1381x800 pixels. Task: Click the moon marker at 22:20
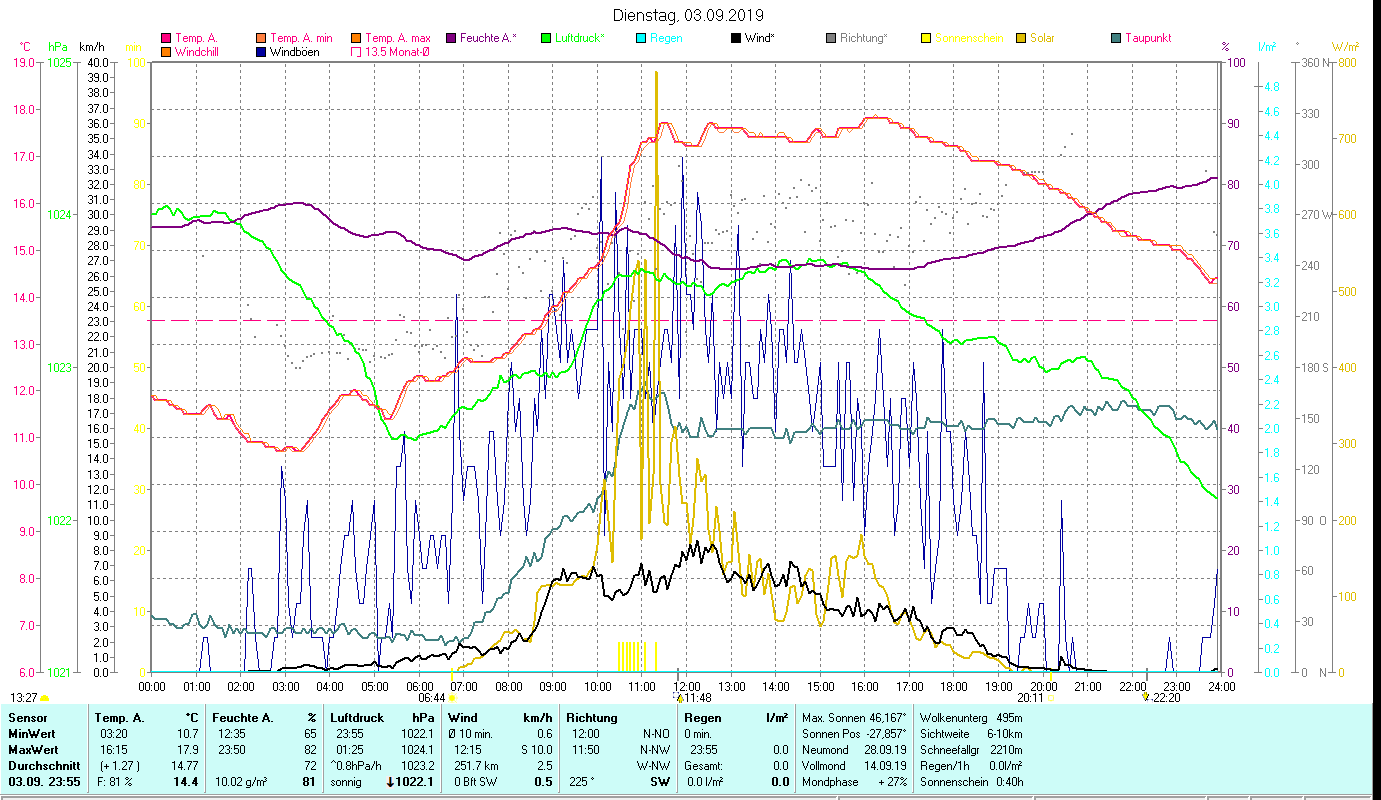1146,697
